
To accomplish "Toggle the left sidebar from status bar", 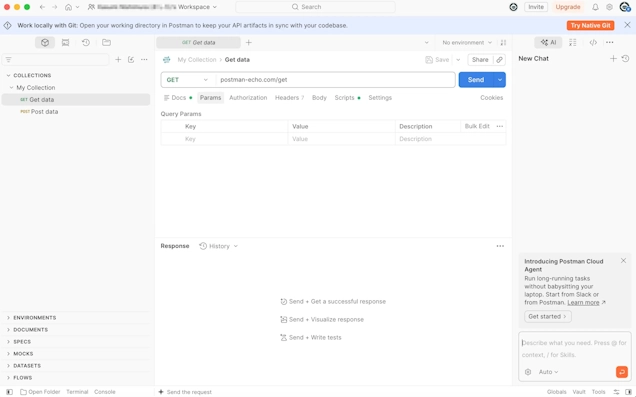I will 9,392.
